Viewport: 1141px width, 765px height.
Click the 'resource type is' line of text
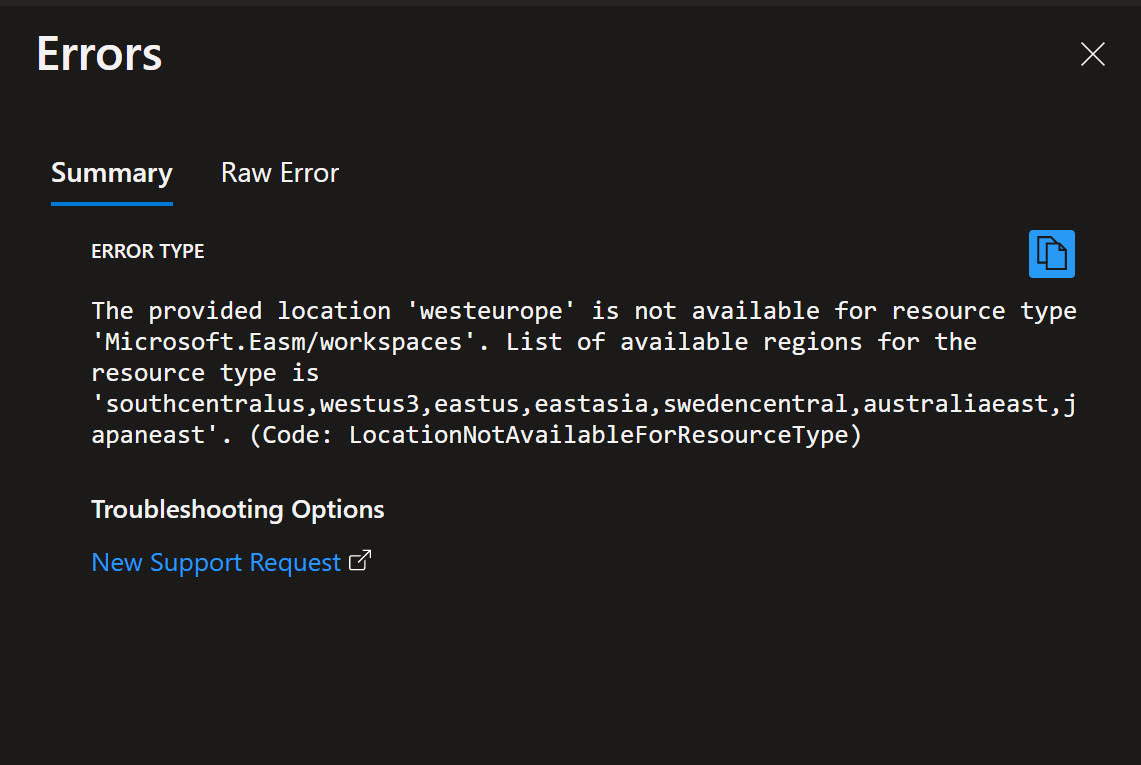tap(205, 373)
